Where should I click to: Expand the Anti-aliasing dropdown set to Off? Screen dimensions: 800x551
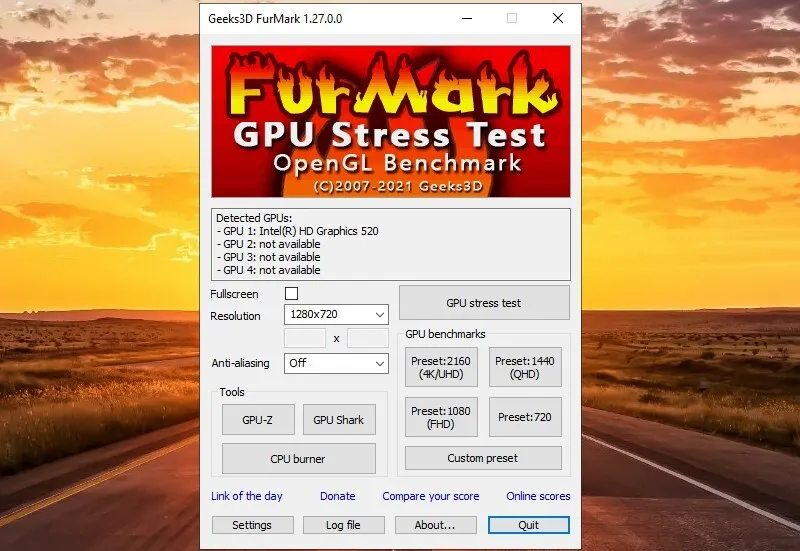pyautogui.click(x=336, y=363)
